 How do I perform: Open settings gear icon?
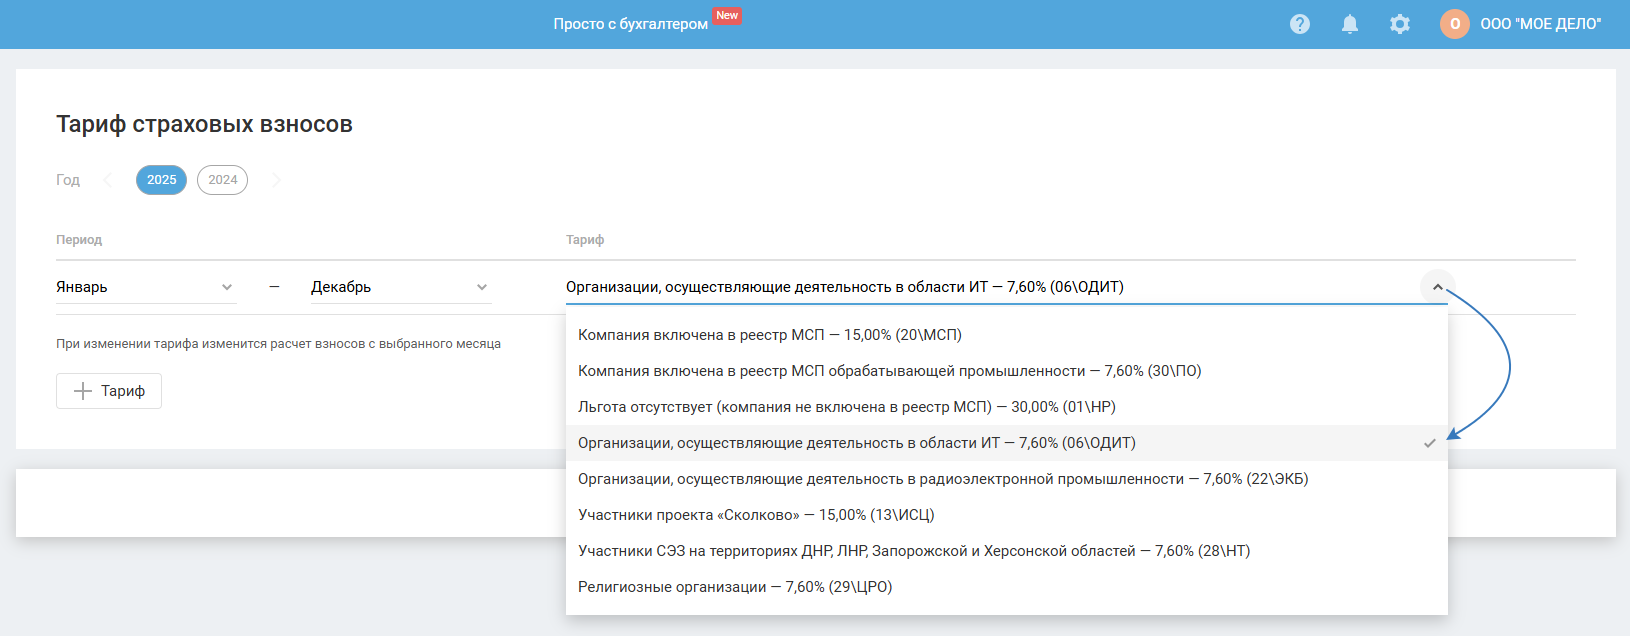tap(1400, 24)
